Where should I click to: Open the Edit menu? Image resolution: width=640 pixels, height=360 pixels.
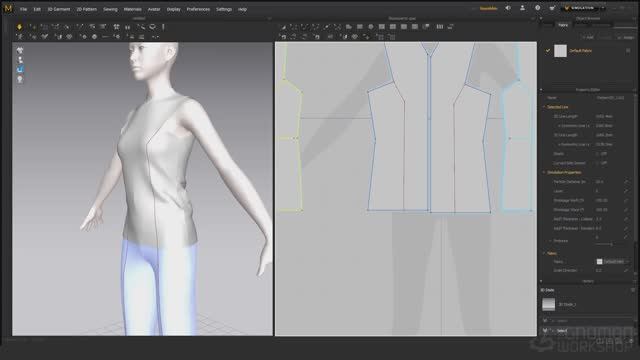coord(37,9)
